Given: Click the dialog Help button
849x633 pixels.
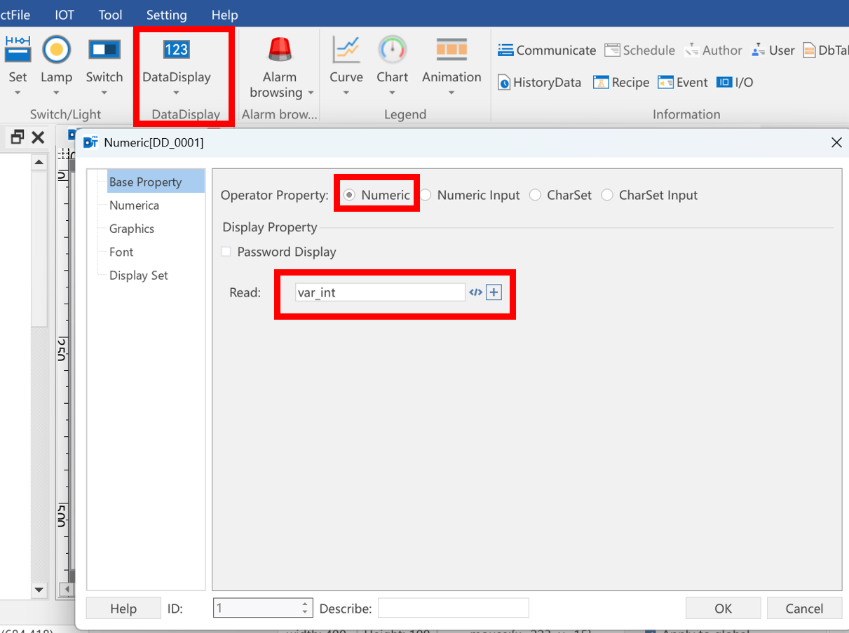Looking at the screenshot, I should 123,608.
